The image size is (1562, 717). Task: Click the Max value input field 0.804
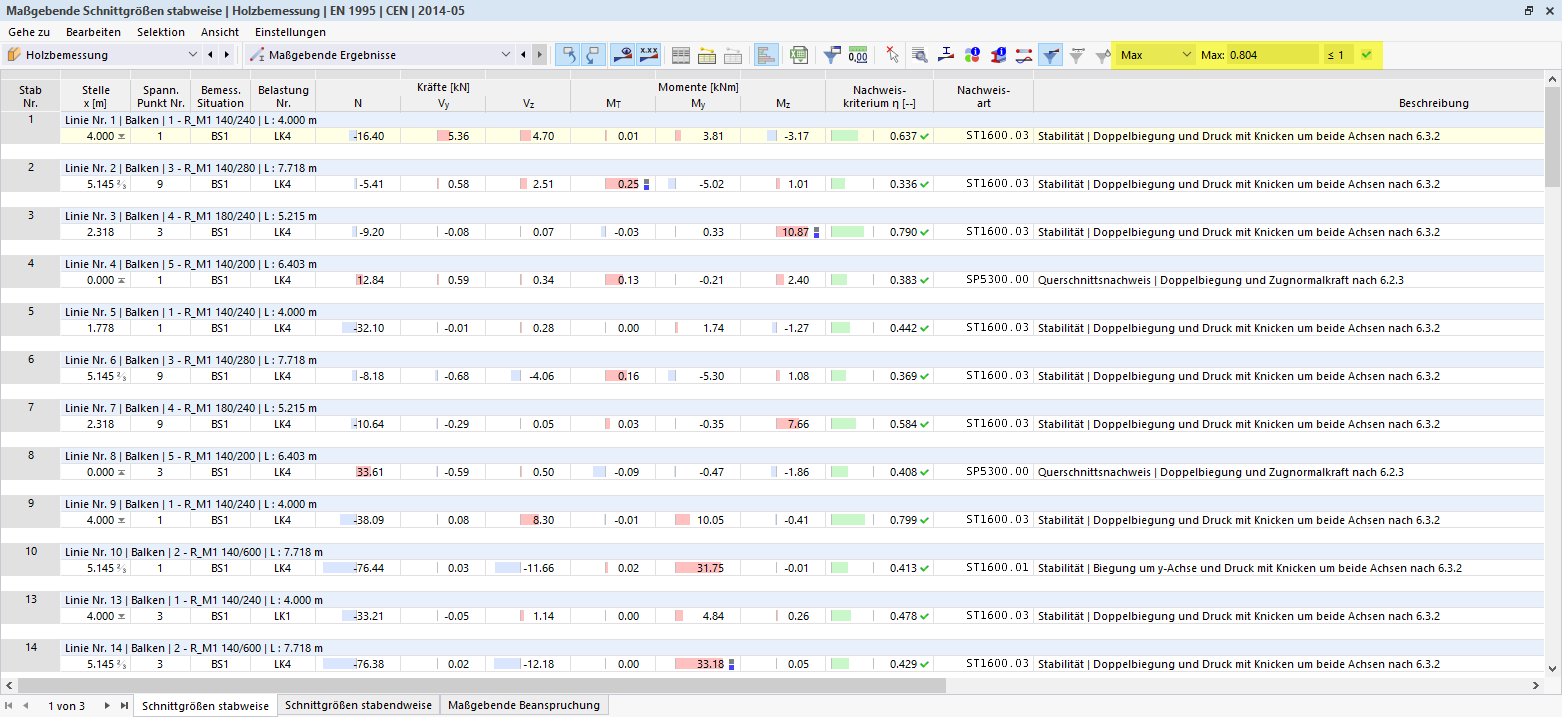pyautogui.click(x=1273, y=55)
